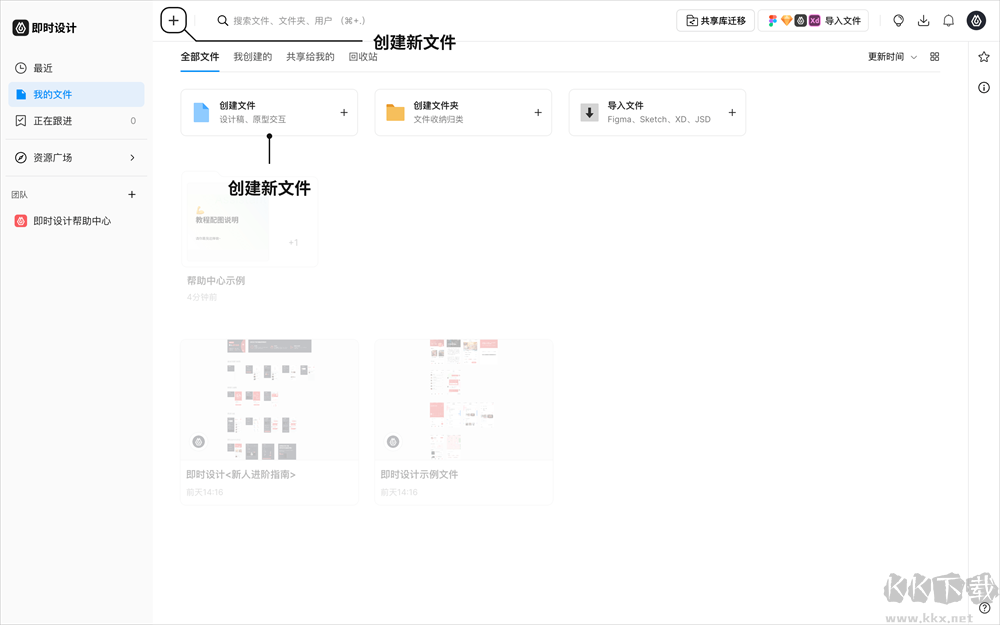Image resolution: width=1000 pixels, height=625 pixels.
Task: Click the Sketch icon near 导入文件
Action: pyautogui.click(x=788, y=20)
